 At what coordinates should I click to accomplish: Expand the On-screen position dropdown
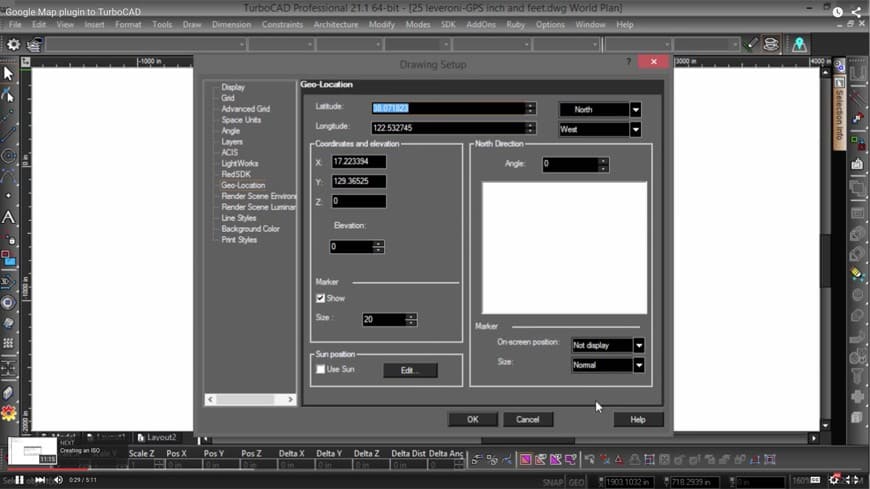(x=639, y=345)
